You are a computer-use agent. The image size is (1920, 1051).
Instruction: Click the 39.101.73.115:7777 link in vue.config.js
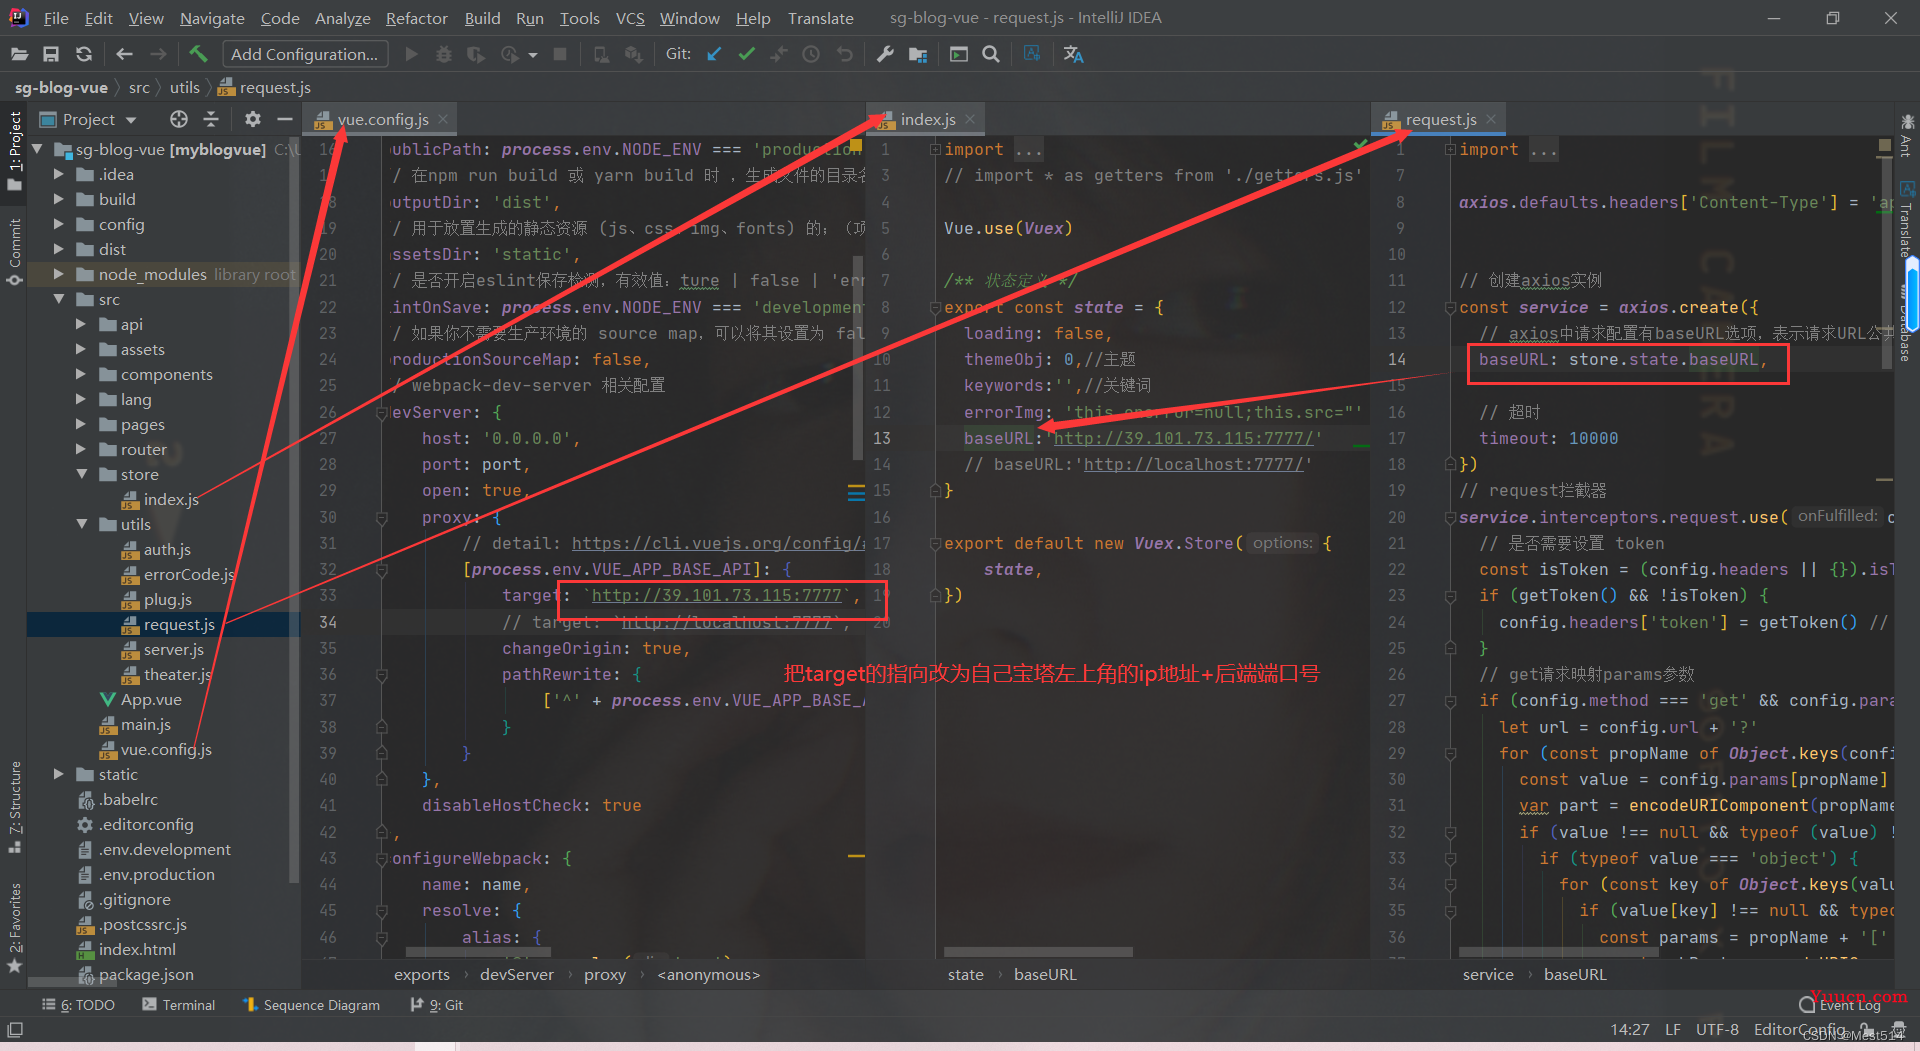(717, 595)
